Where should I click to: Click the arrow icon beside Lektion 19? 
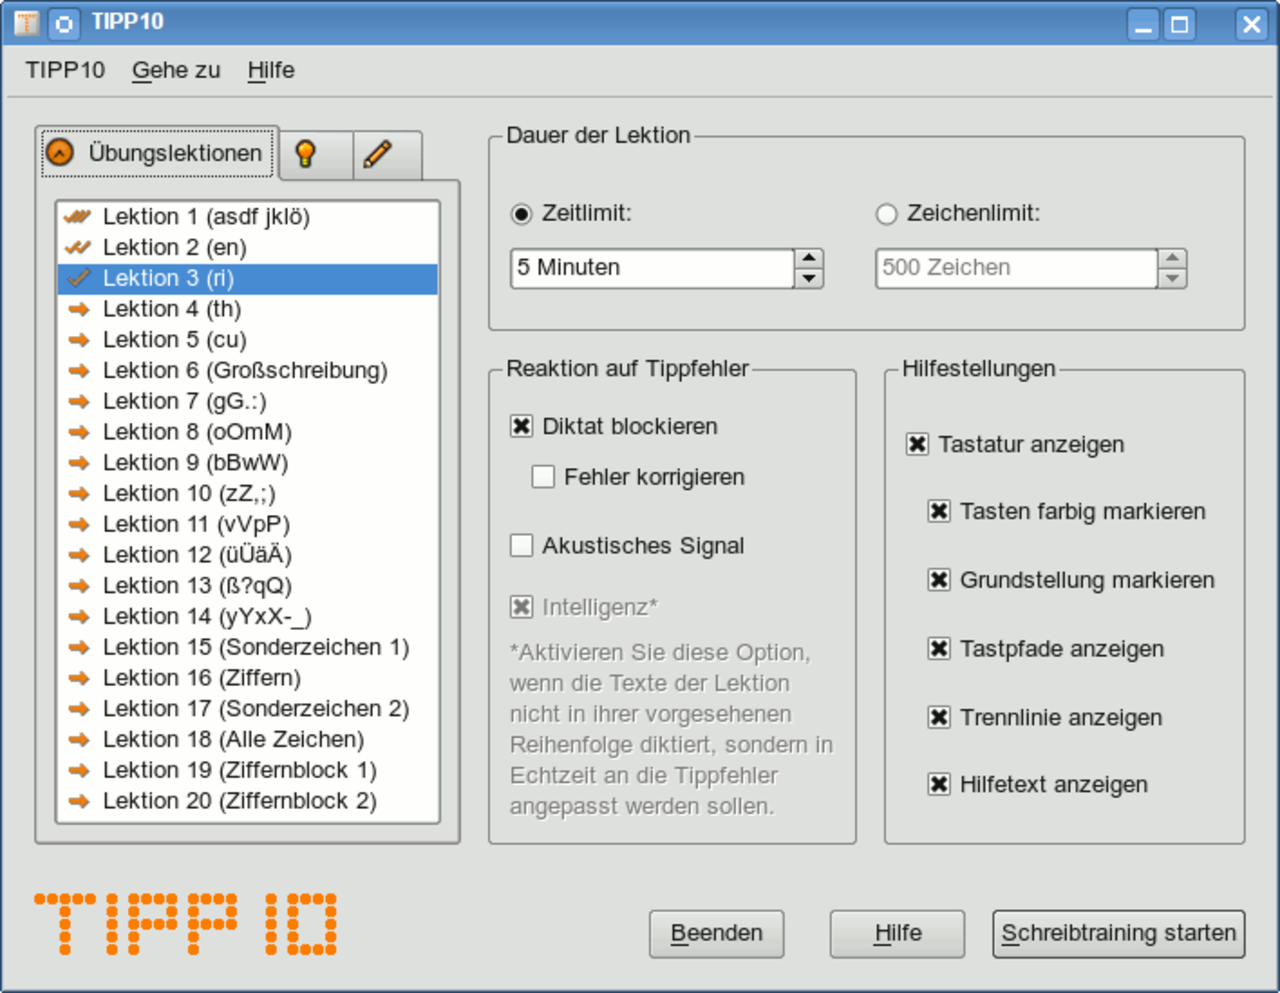pos(79,771)
